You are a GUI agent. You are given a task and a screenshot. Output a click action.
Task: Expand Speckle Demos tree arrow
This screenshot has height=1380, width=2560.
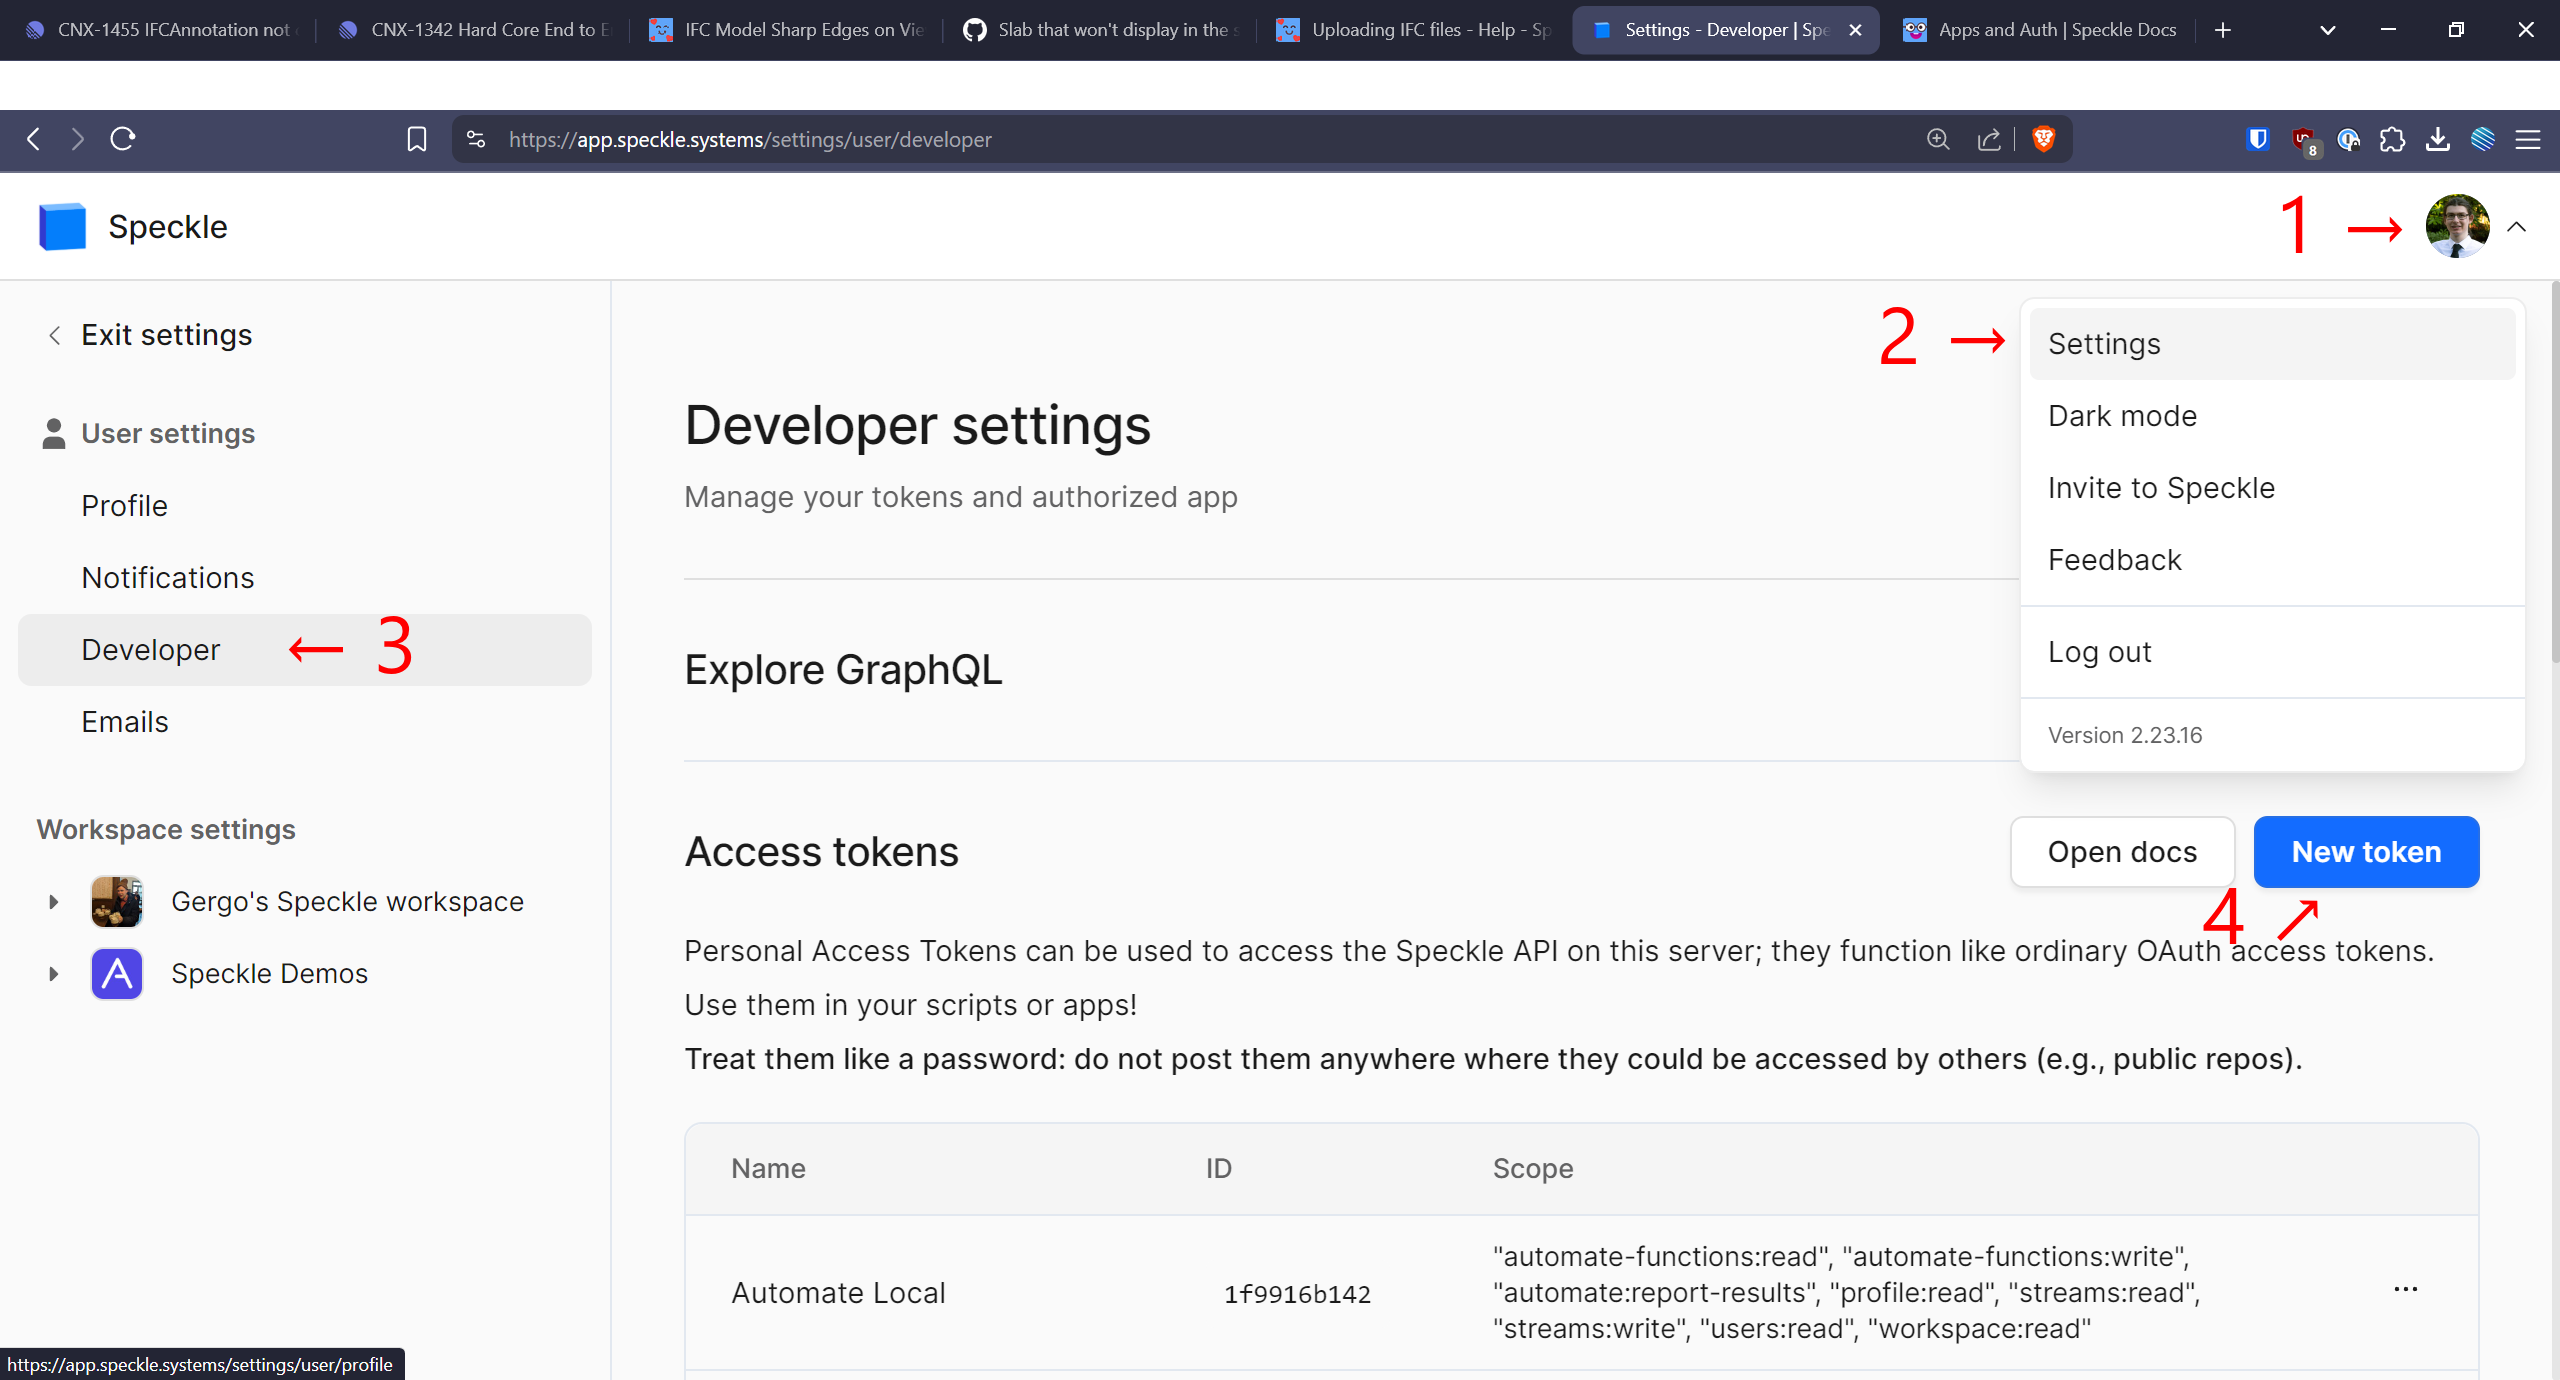pyautogui.click(x=54, y=973)
